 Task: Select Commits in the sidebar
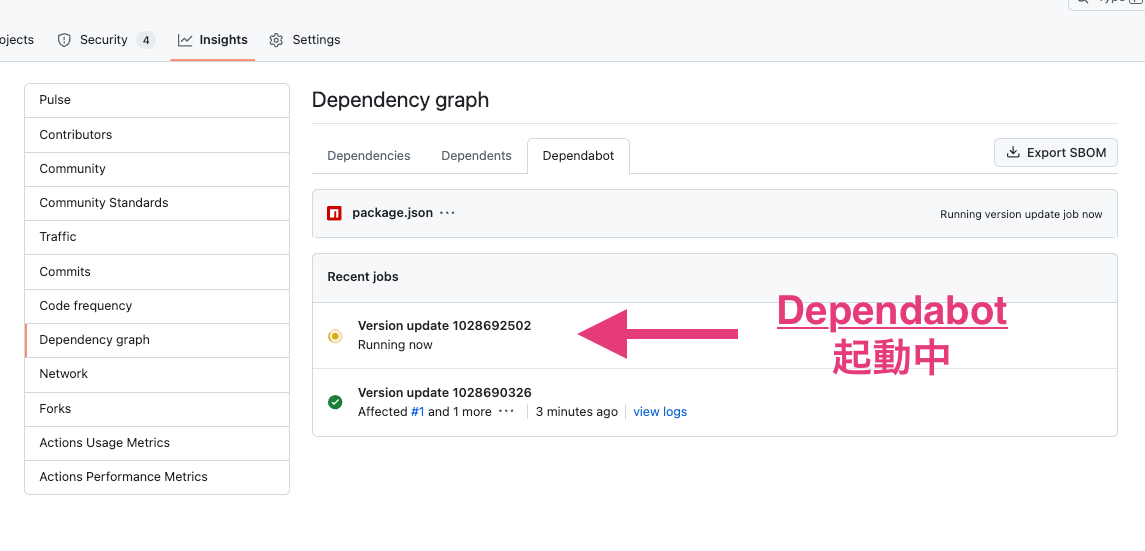tap(157, 271)
